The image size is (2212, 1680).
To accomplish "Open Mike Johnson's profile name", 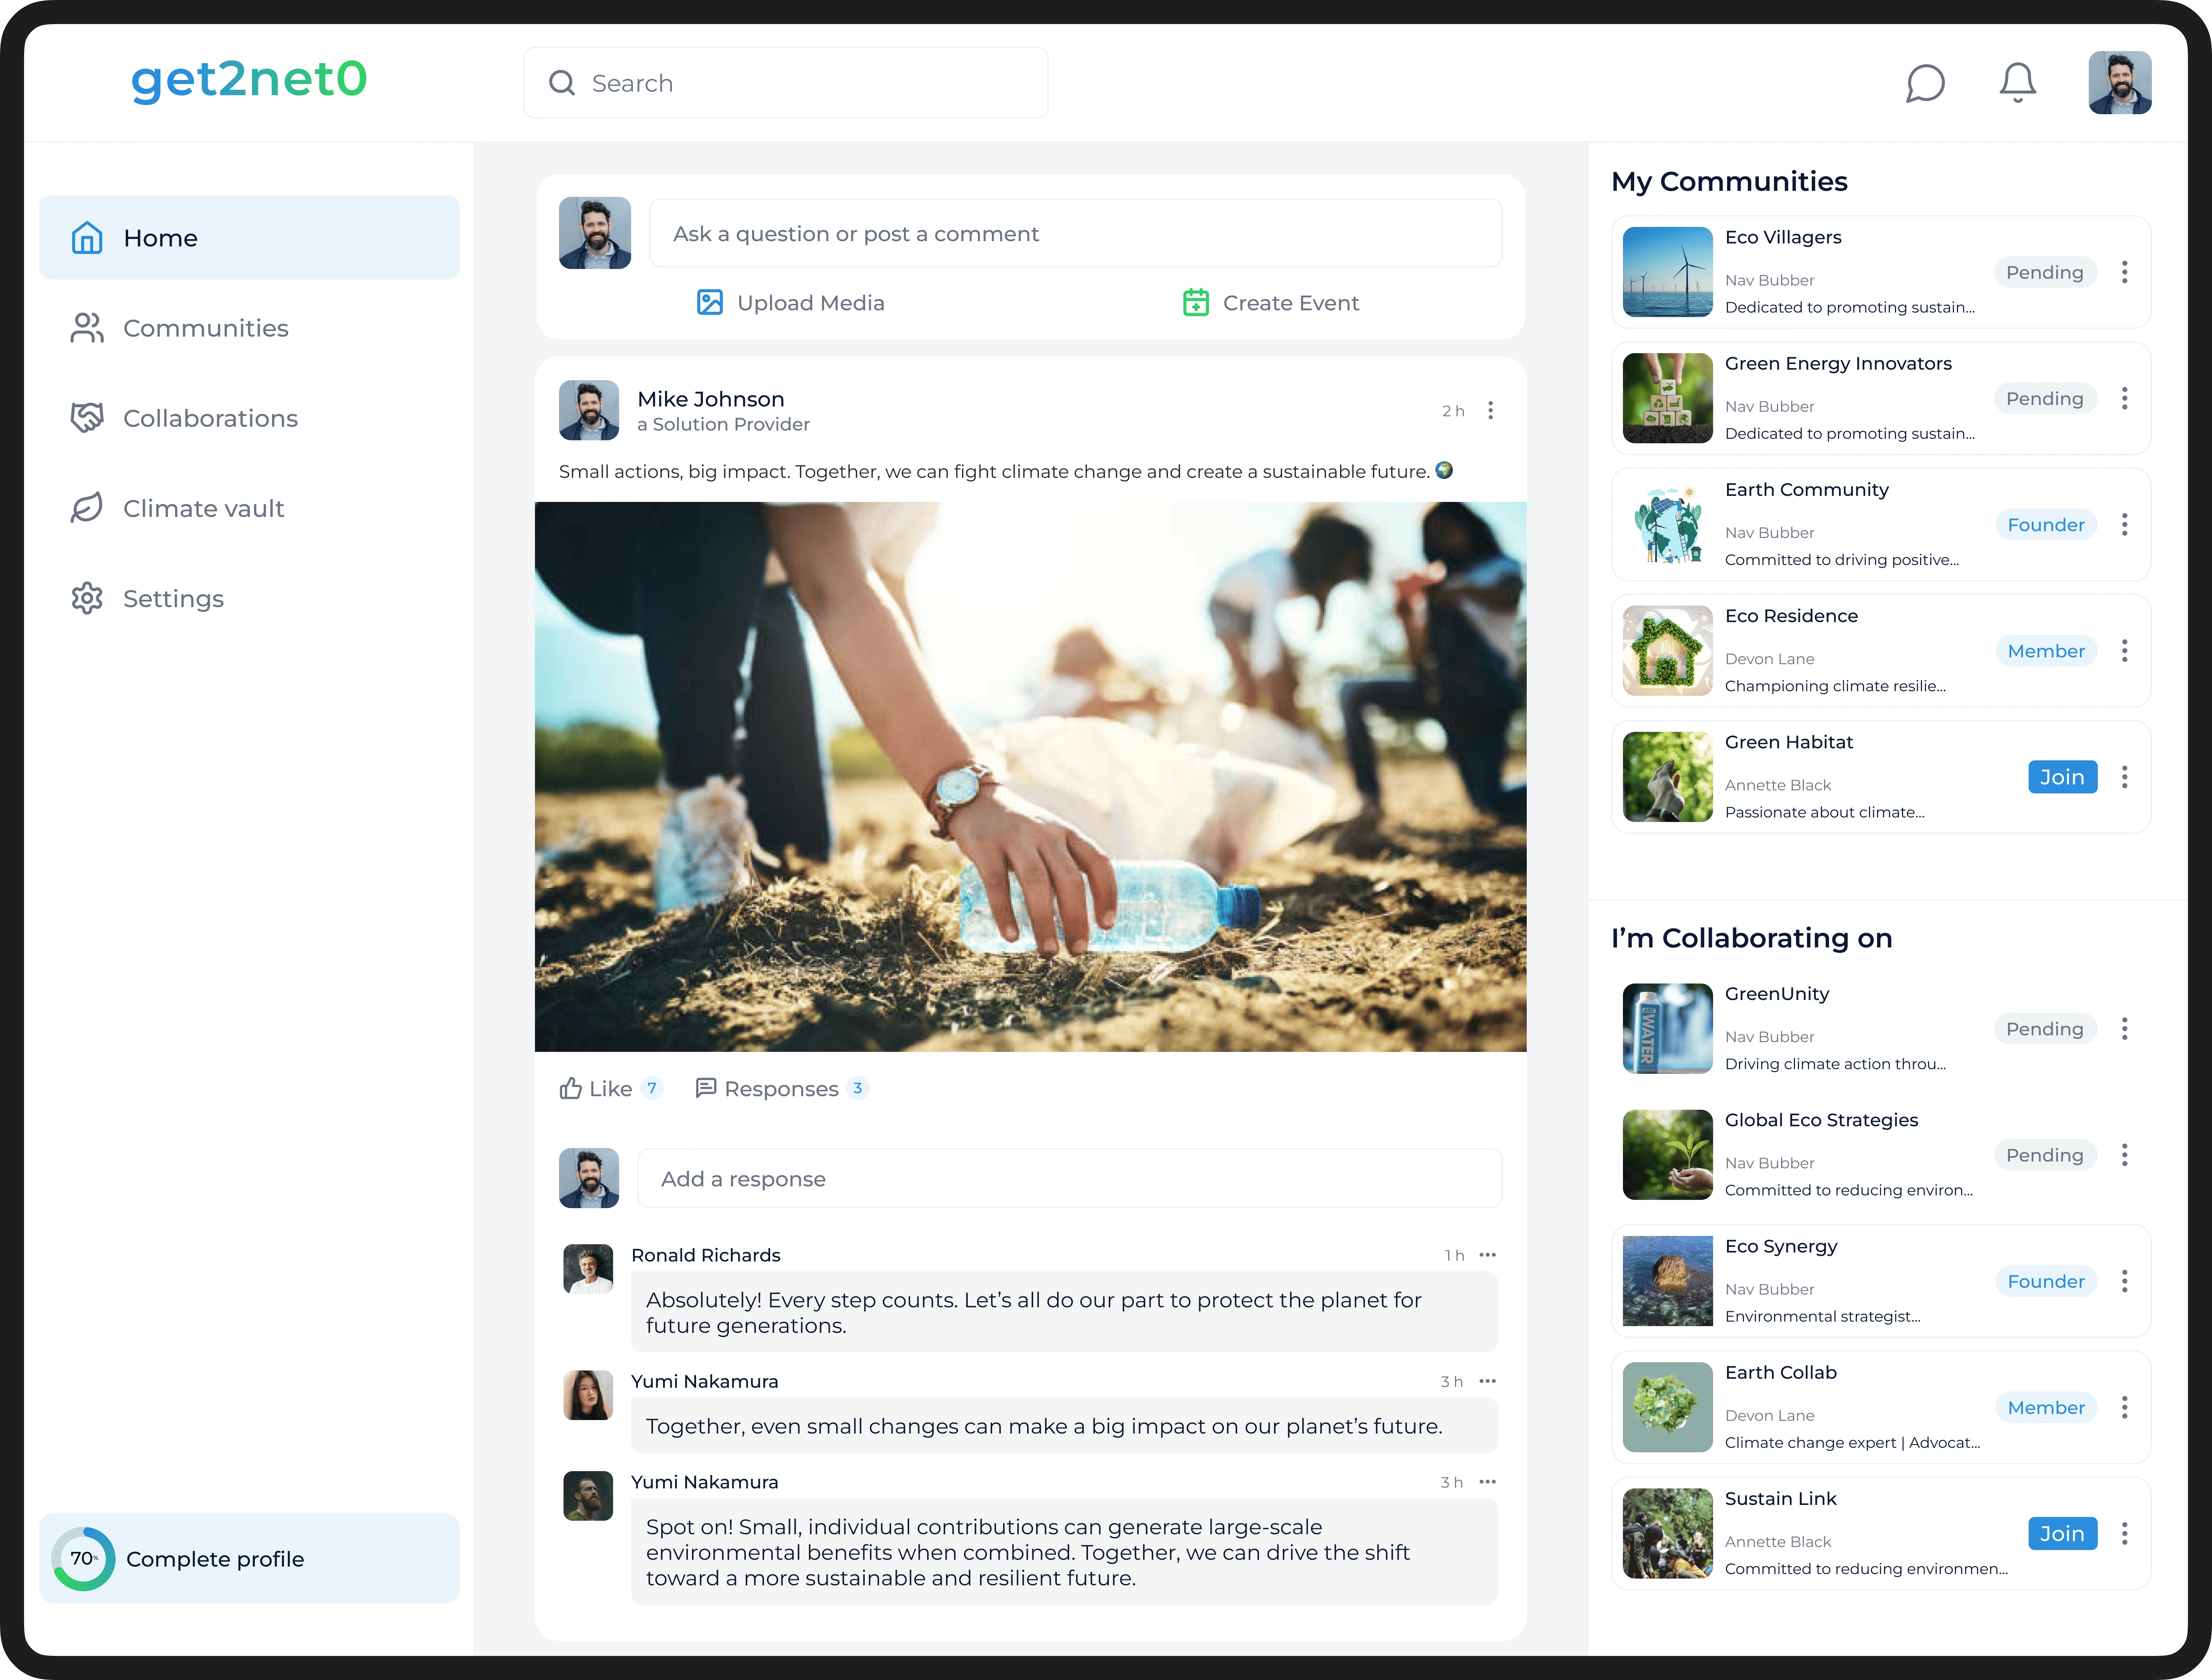I will point(711,399).
